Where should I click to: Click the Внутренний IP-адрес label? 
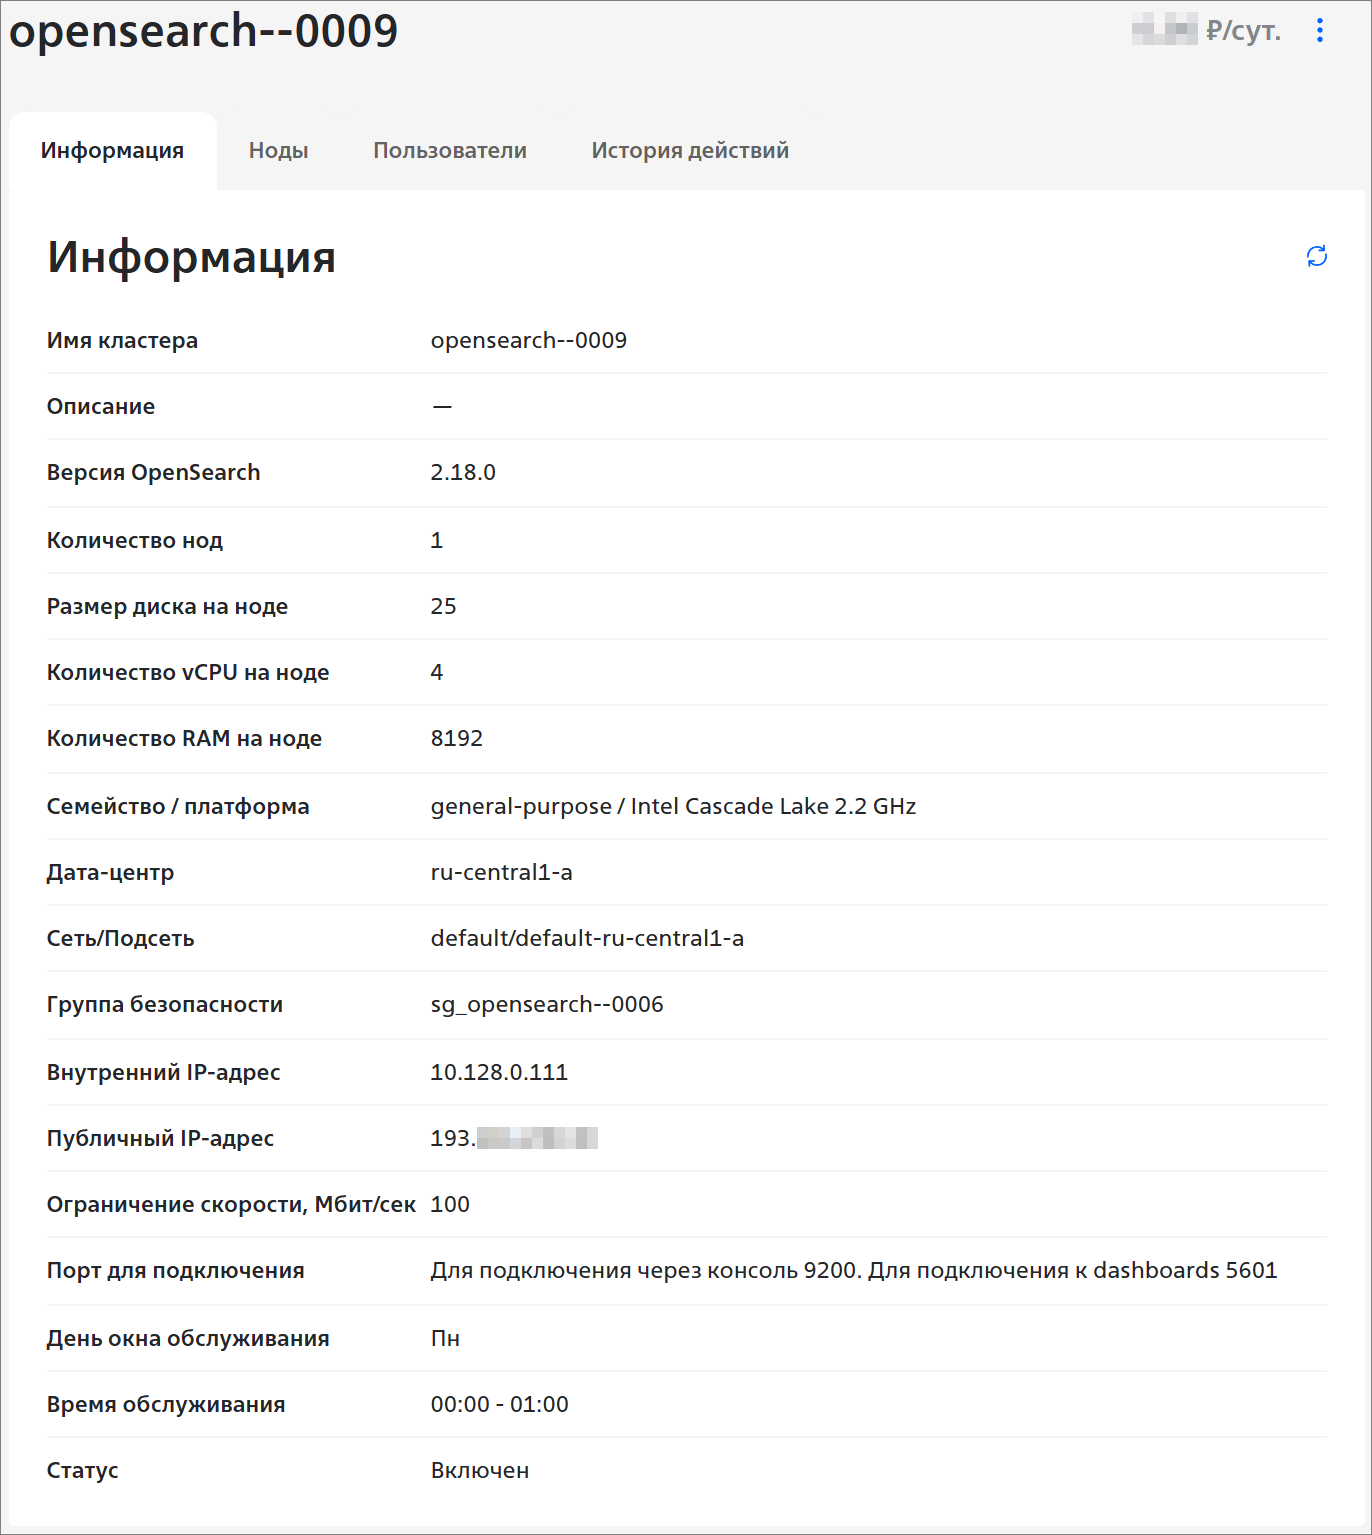163,1072
